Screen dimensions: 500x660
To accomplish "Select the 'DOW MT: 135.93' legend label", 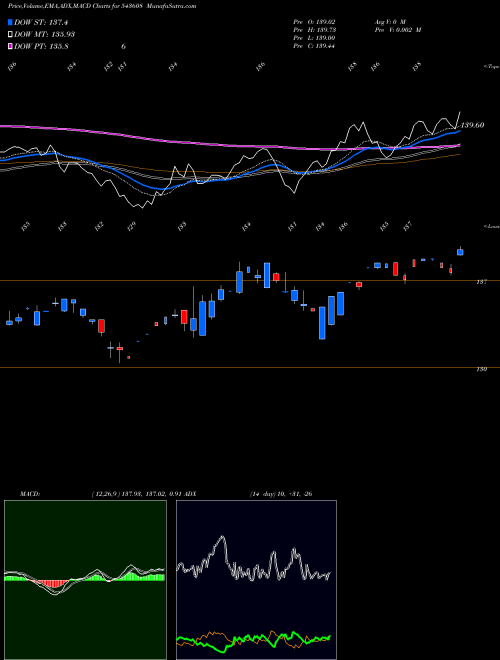I will point(45,34).
